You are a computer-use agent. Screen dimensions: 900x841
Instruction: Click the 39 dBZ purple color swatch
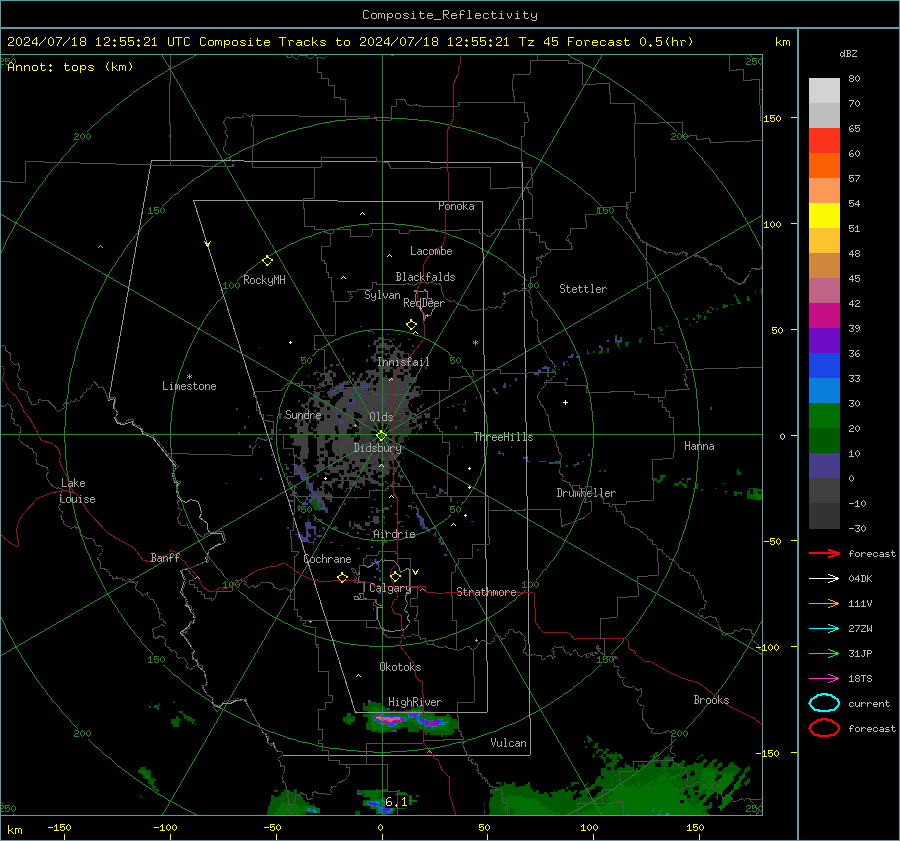(824, 340)
